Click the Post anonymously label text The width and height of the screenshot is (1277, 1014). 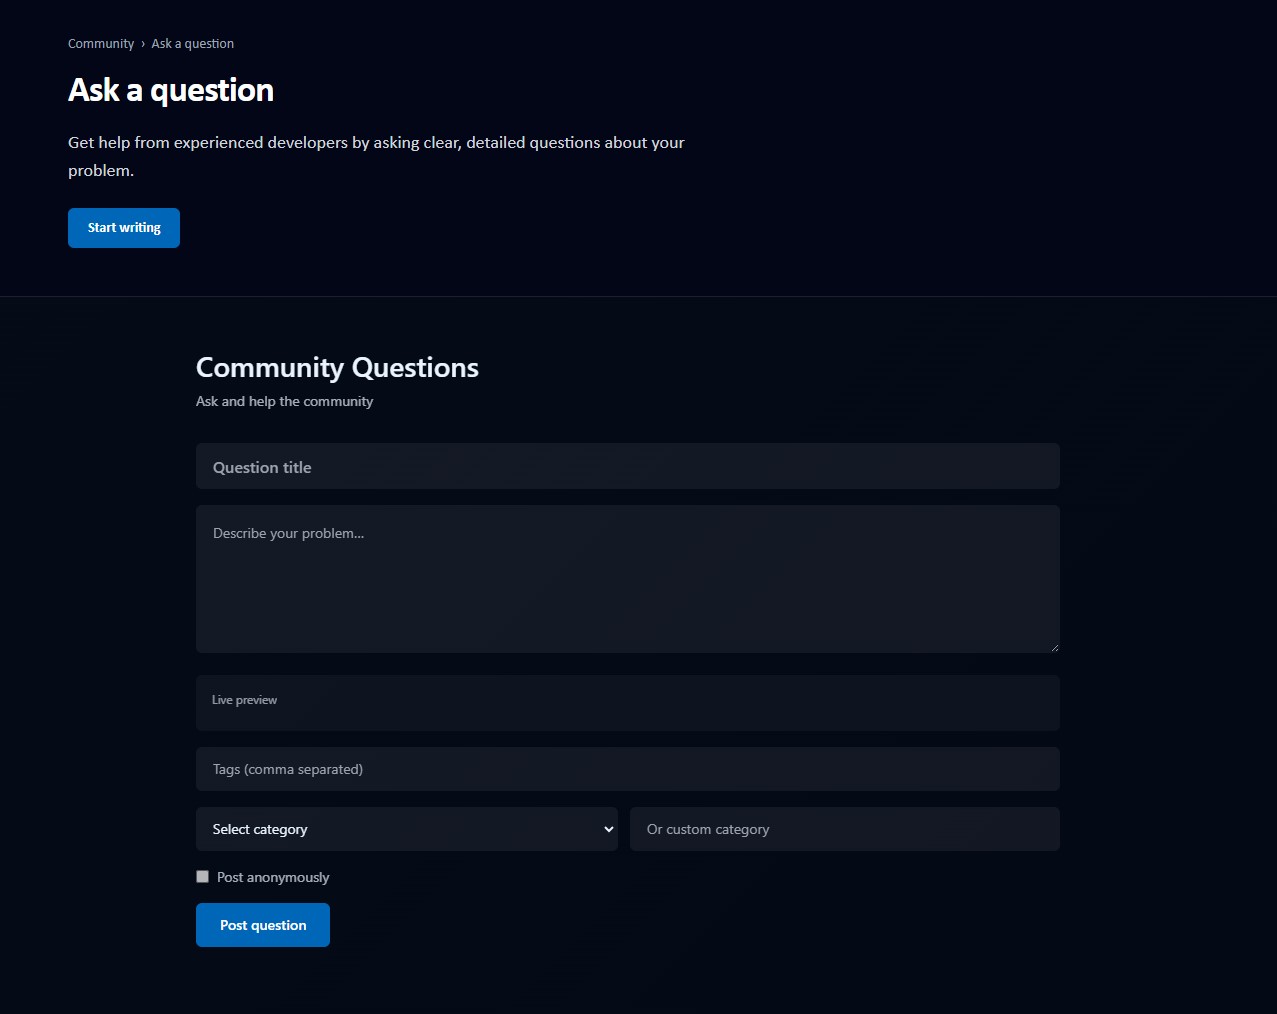tap(272, 877)
